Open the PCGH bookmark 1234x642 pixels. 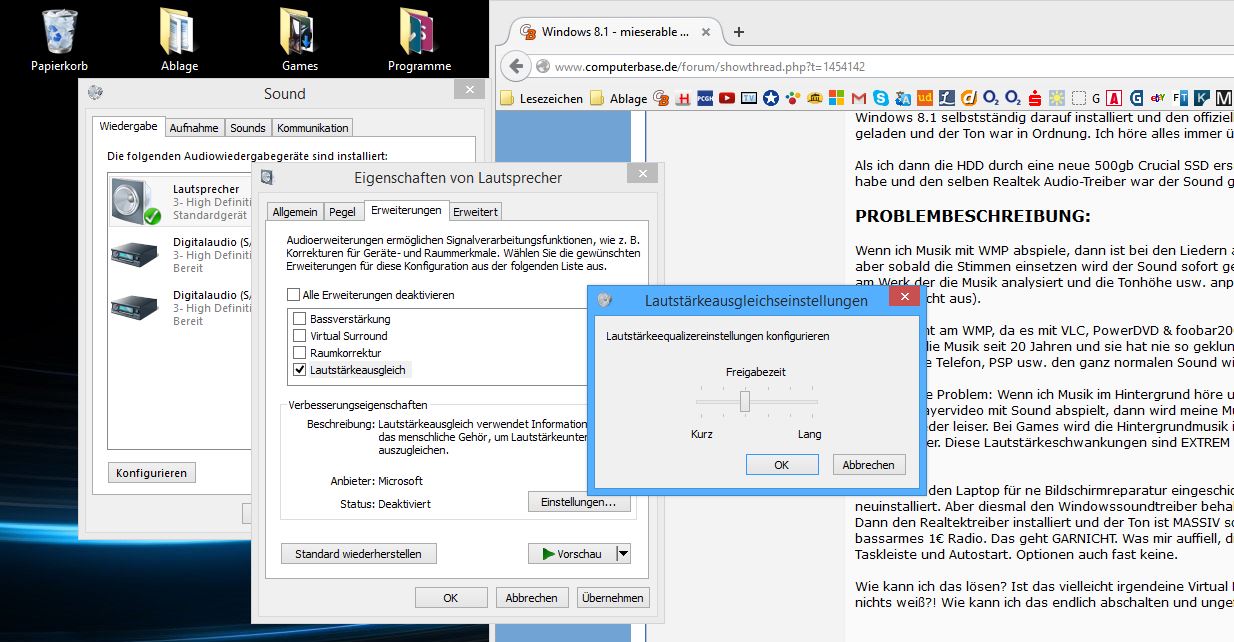(x=705, y=98)
